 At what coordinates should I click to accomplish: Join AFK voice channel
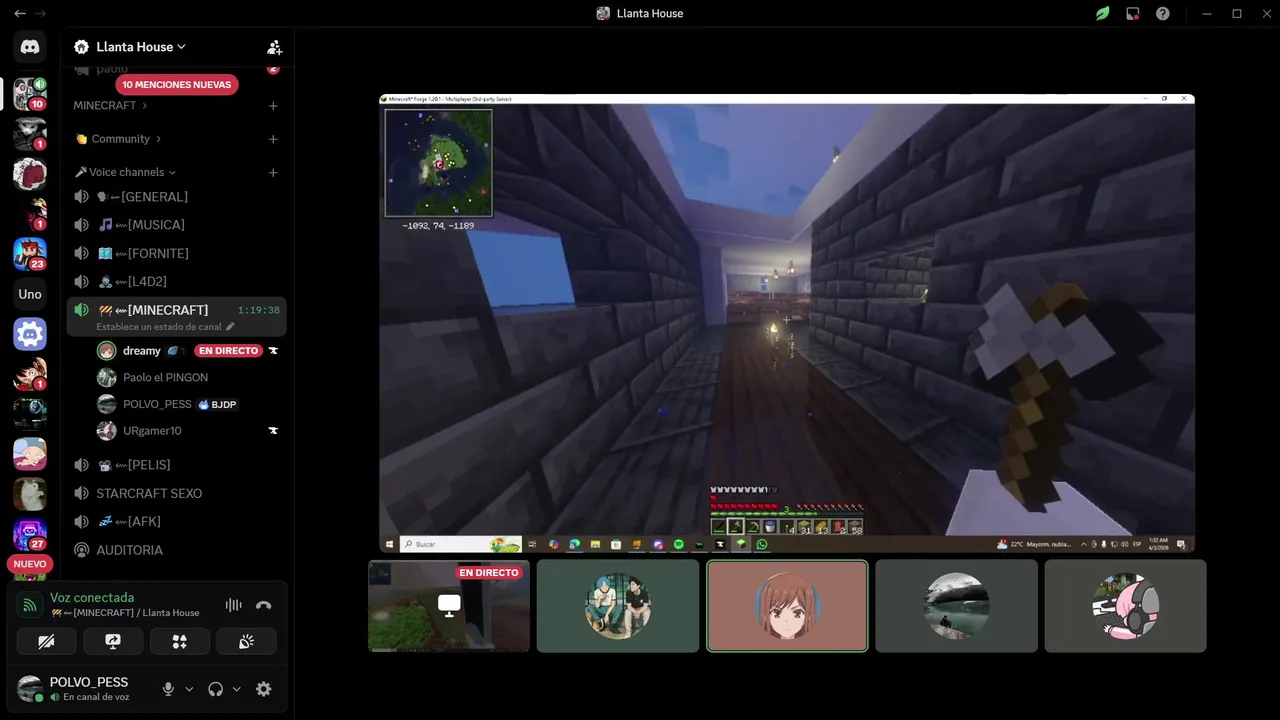pyautogui.click(x=177, y=521)
